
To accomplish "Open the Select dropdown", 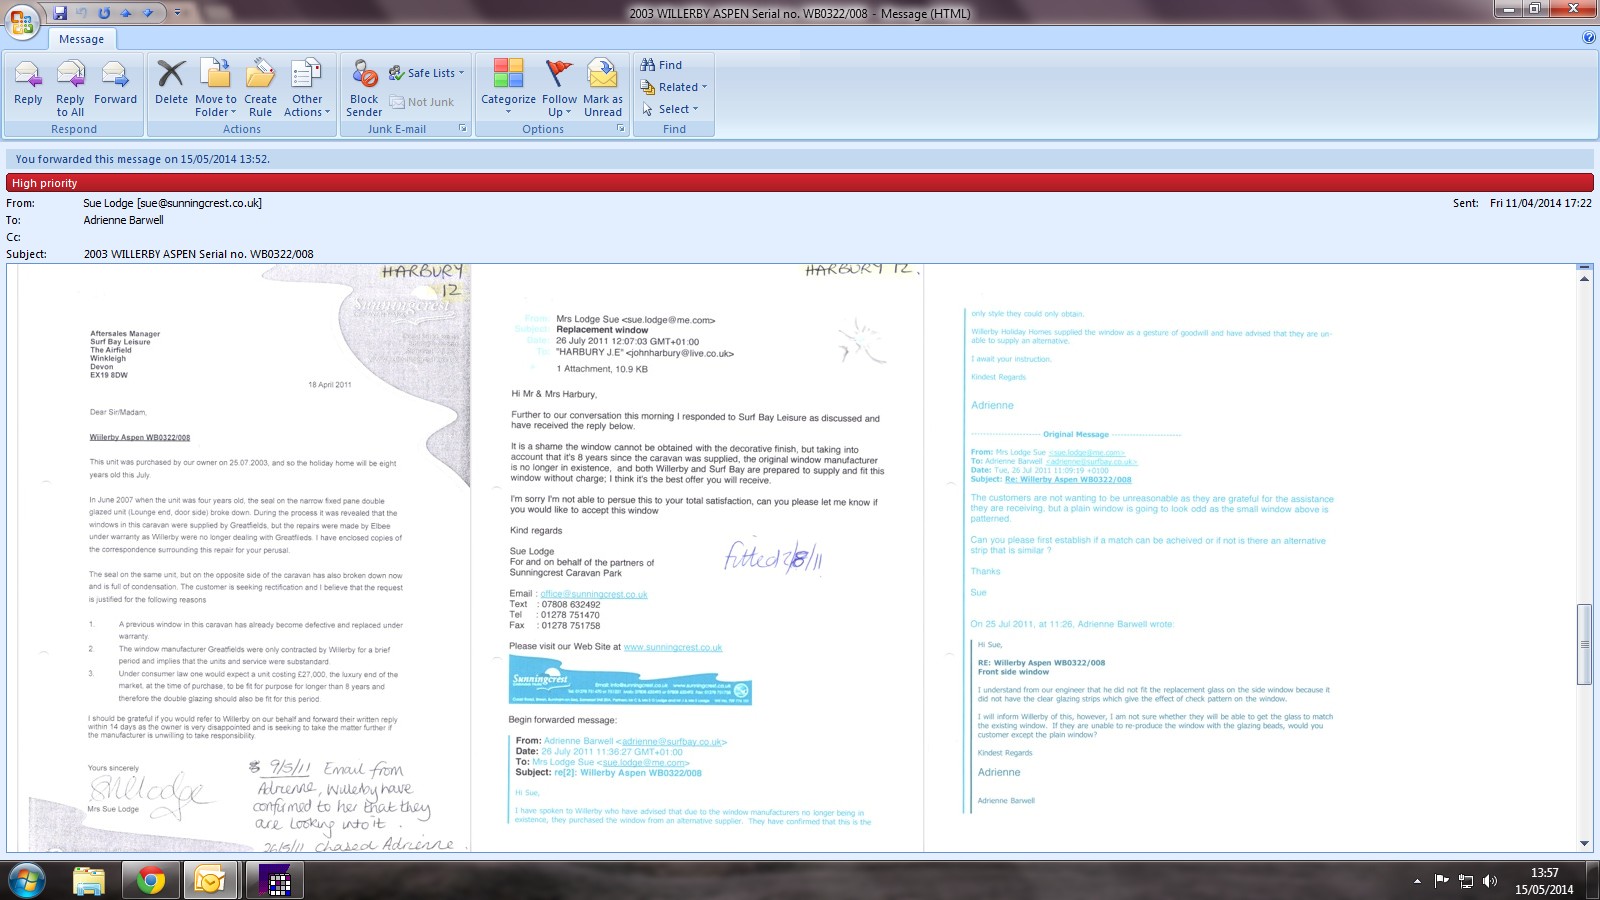I will pyautogui.click(x=670, y=109).
